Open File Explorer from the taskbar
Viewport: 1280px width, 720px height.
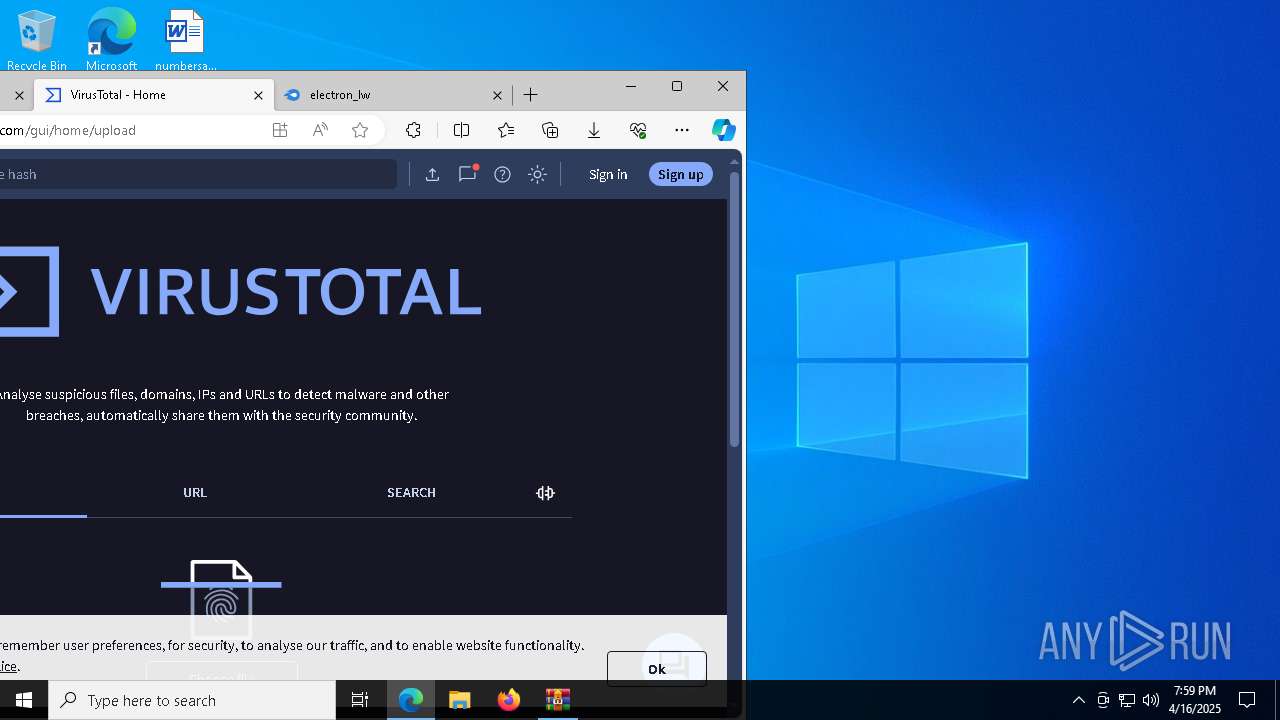(460, 700)
